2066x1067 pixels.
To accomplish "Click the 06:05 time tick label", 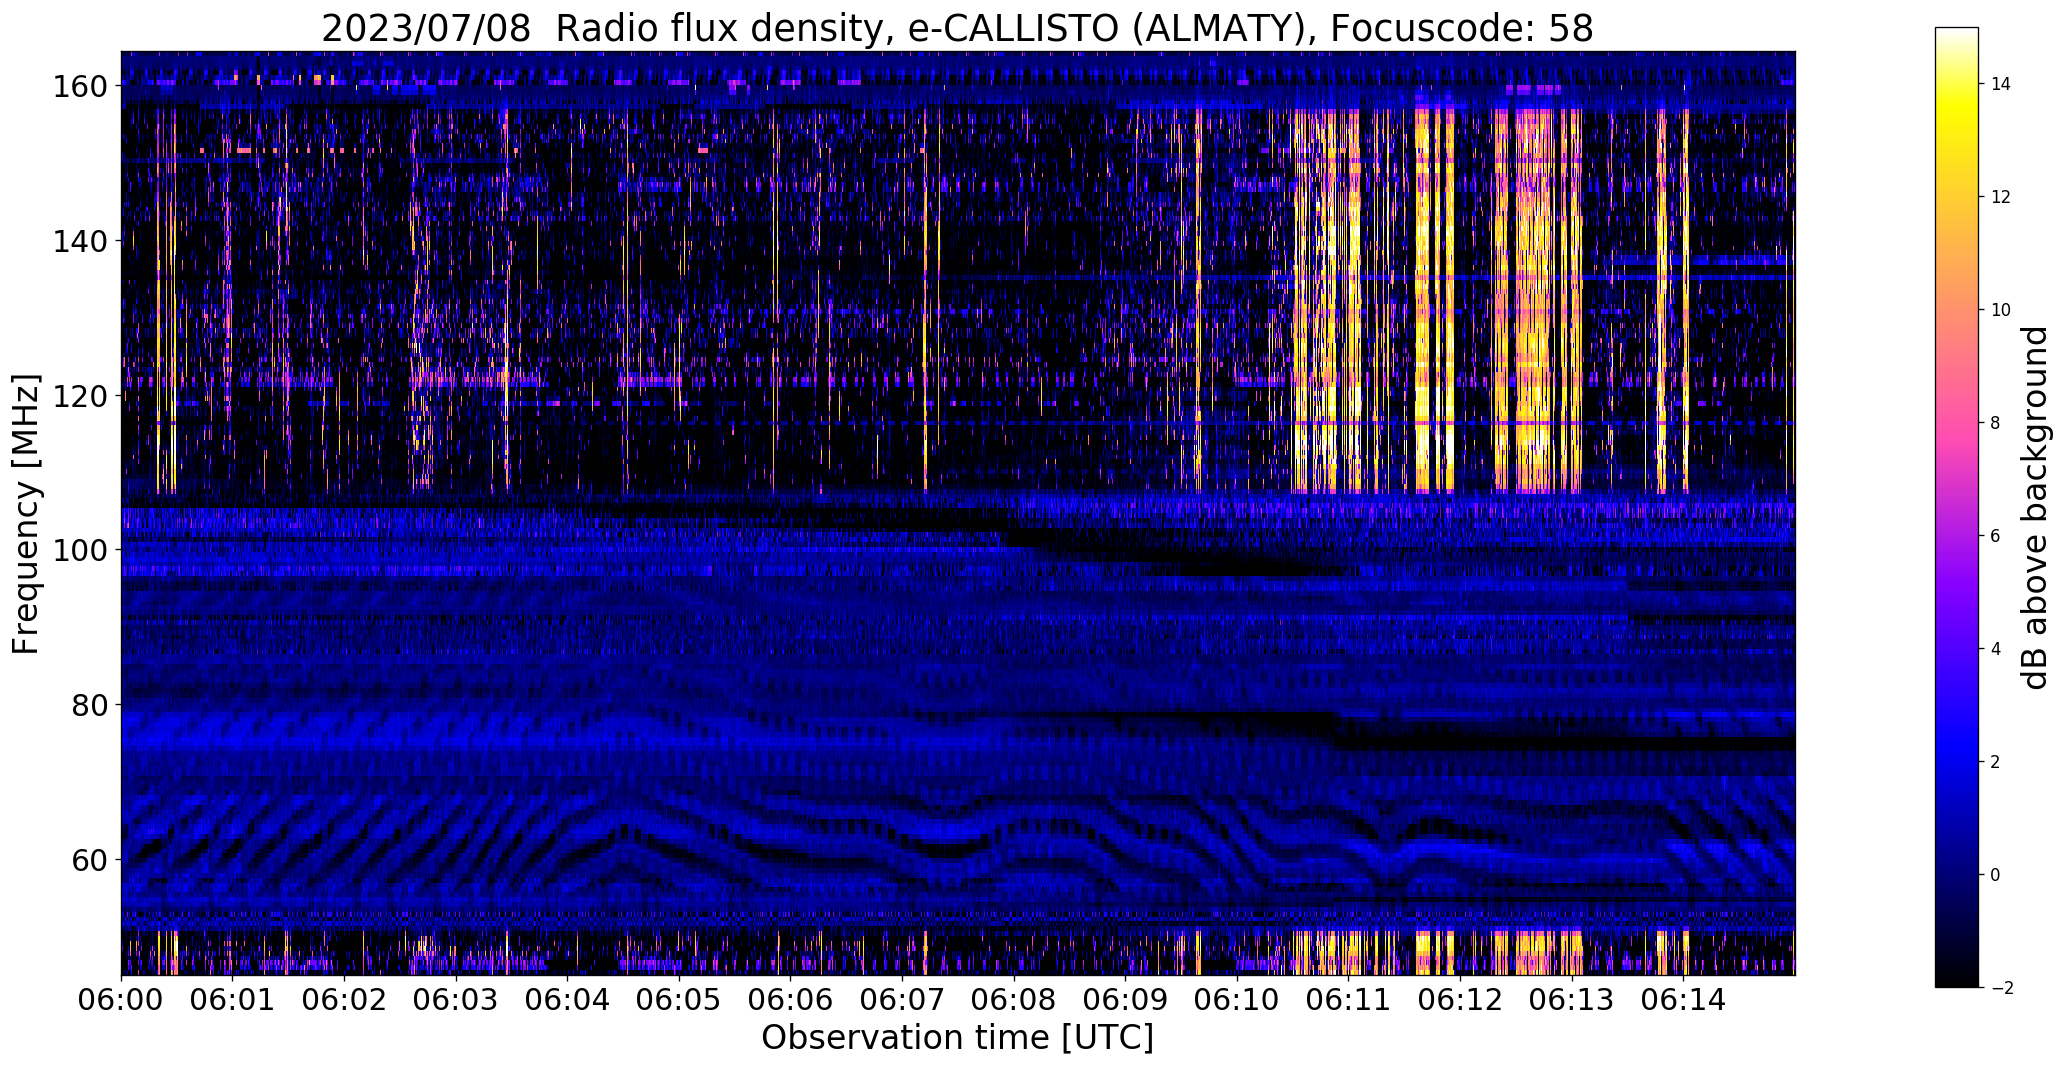I will (679, 1000).
